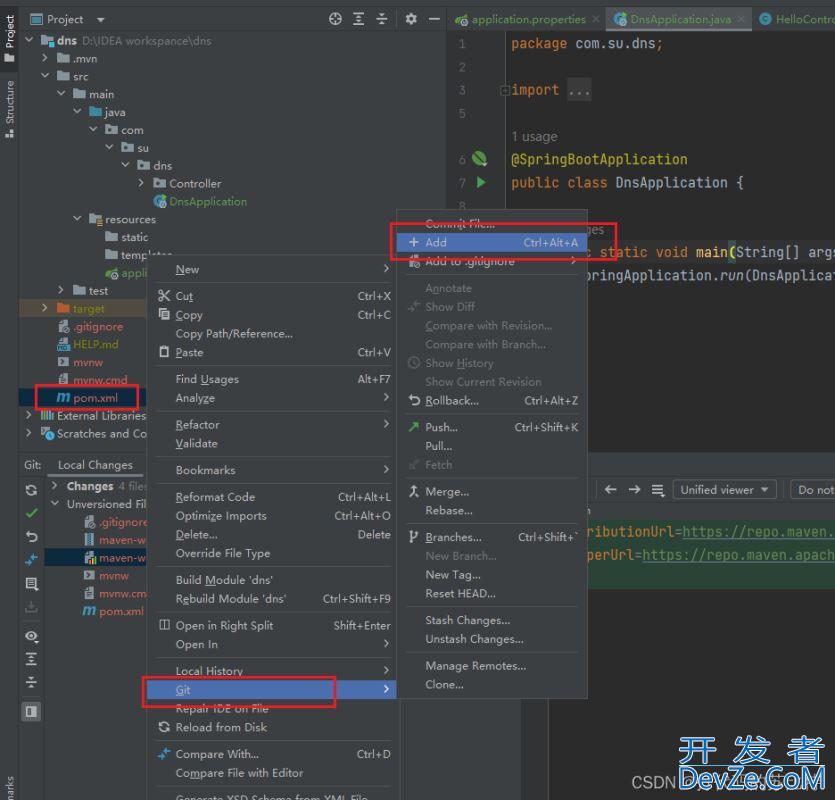Select Open in Right Split
The width and height of the screenshot is (835, 800).
pos(274,625)
